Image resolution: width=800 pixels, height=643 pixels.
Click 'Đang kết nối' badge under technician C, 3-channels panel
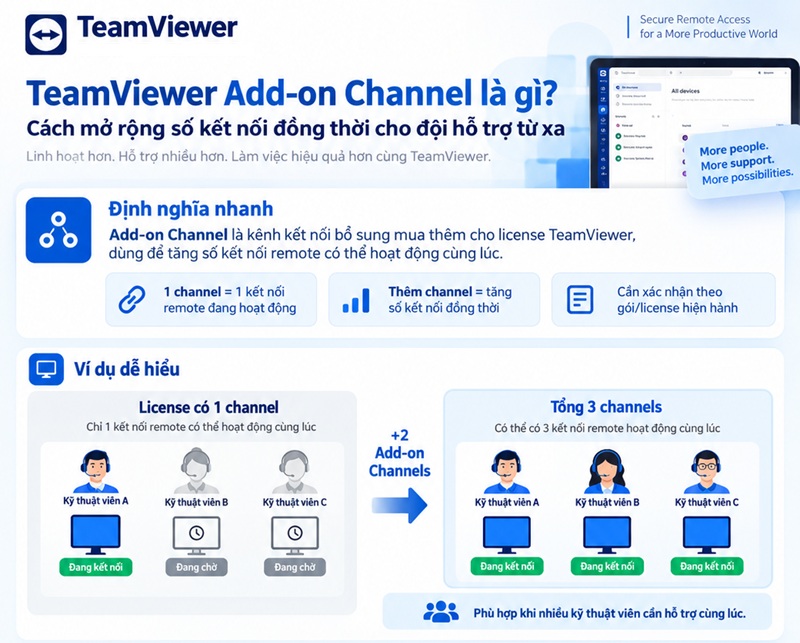(x=707, y=566)
